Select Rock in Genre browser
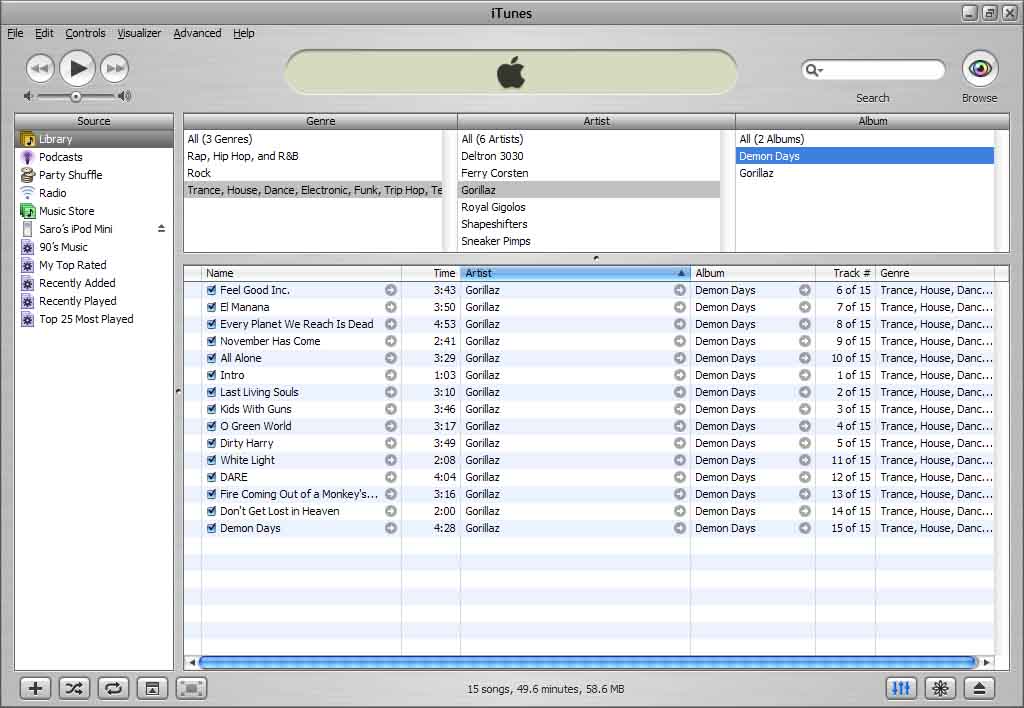This screenshot has height=708, width=1024. tap(314, 173)
